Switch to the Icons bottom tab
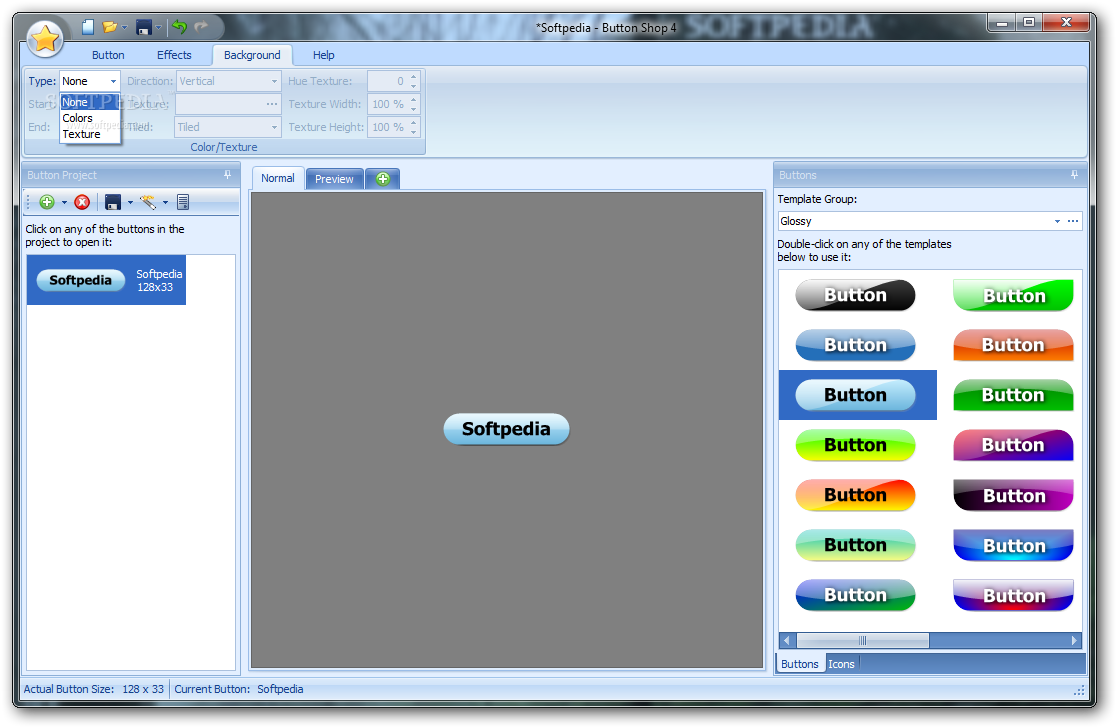Viewport: 1117px width, 728px height. click(x=841, y=664)
